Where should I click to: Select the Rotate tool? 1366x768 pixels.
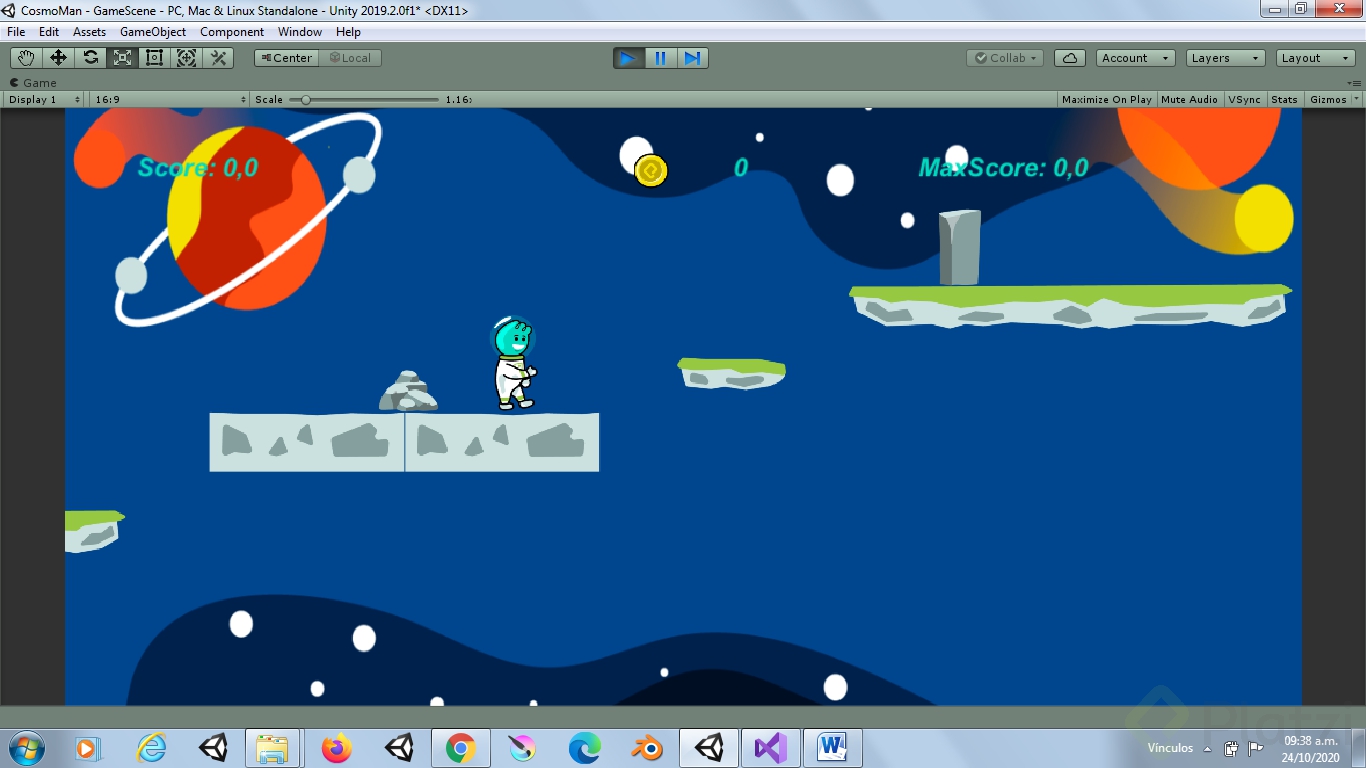tap(90, 58)
